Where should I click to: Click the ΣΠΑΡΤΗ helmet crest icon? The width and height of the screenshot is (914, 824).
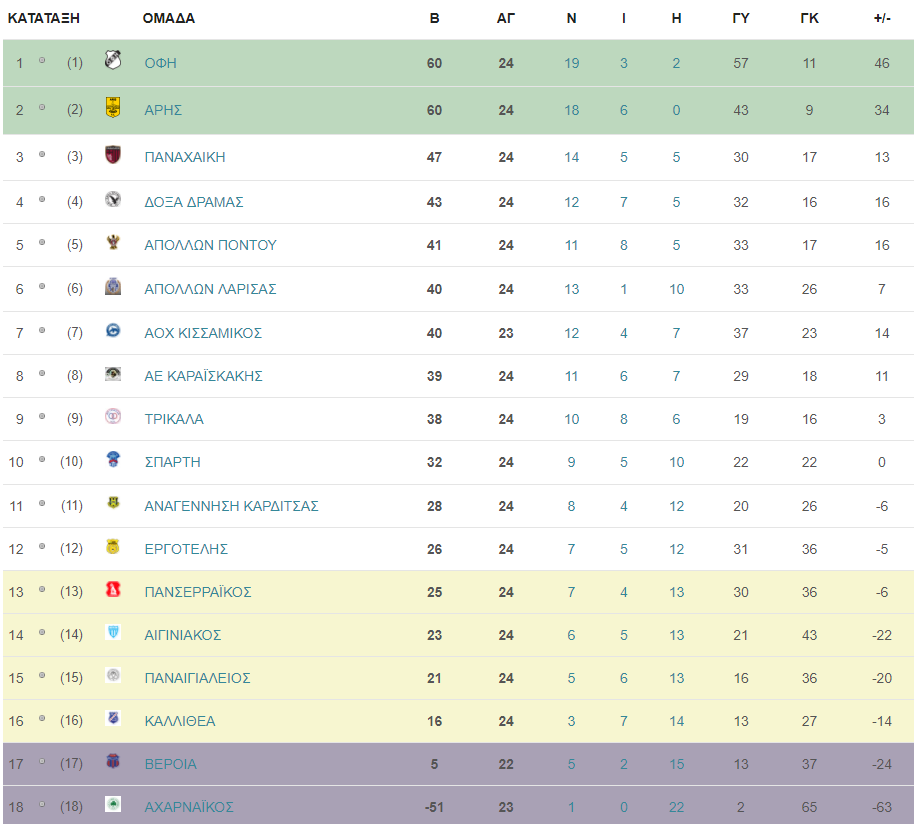coord(113,459)
